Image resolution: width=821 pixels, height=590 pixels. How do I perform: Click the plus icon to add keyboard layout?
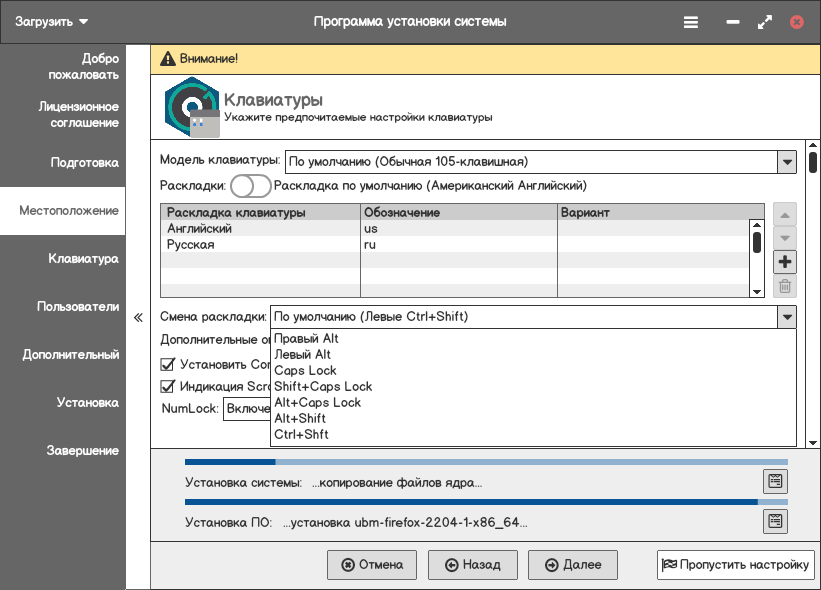click(x=785, y=262)
